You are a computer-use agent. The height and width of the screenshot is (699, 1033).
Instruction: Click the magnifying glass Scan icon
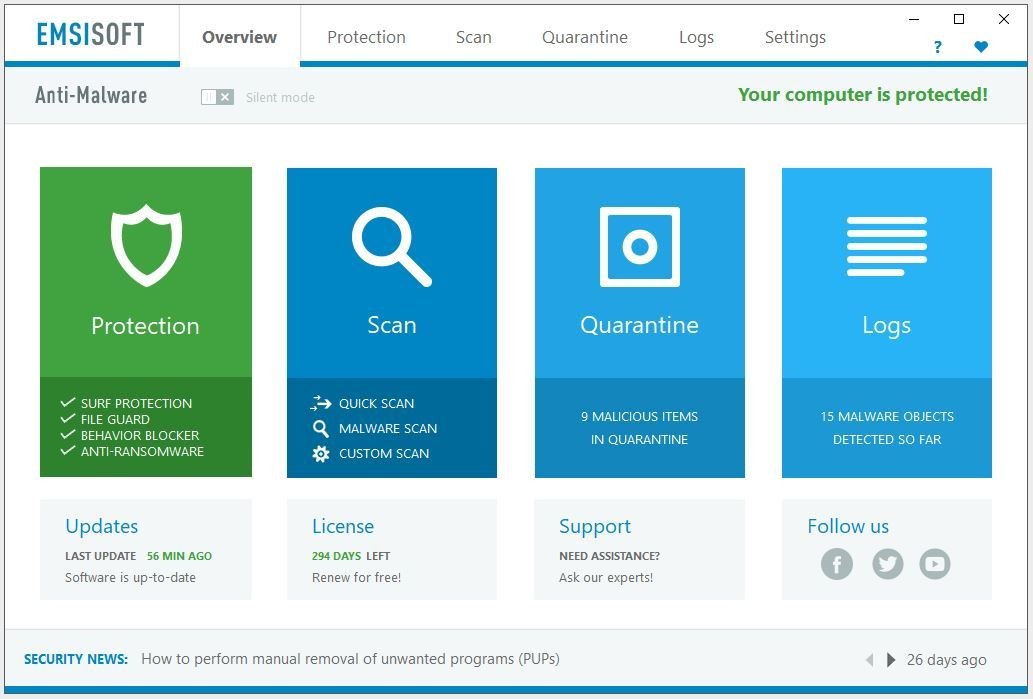(391, 246)
